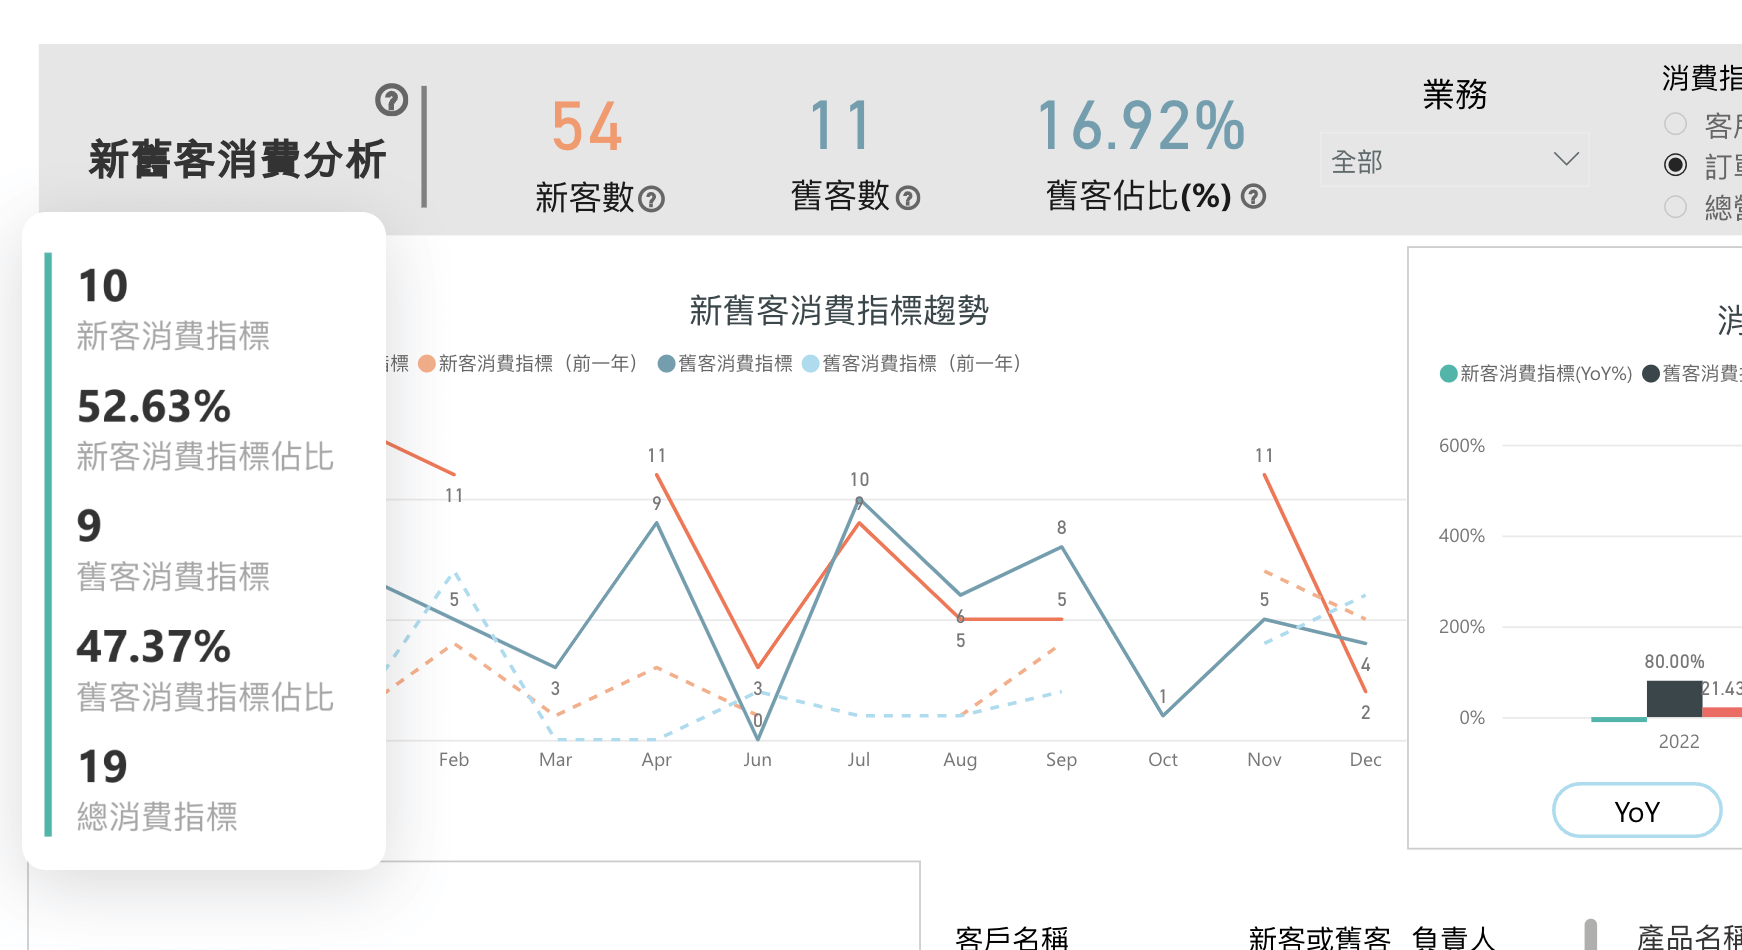Click the dark blue 舊客消費指標 legend marker

coord(666,364)
